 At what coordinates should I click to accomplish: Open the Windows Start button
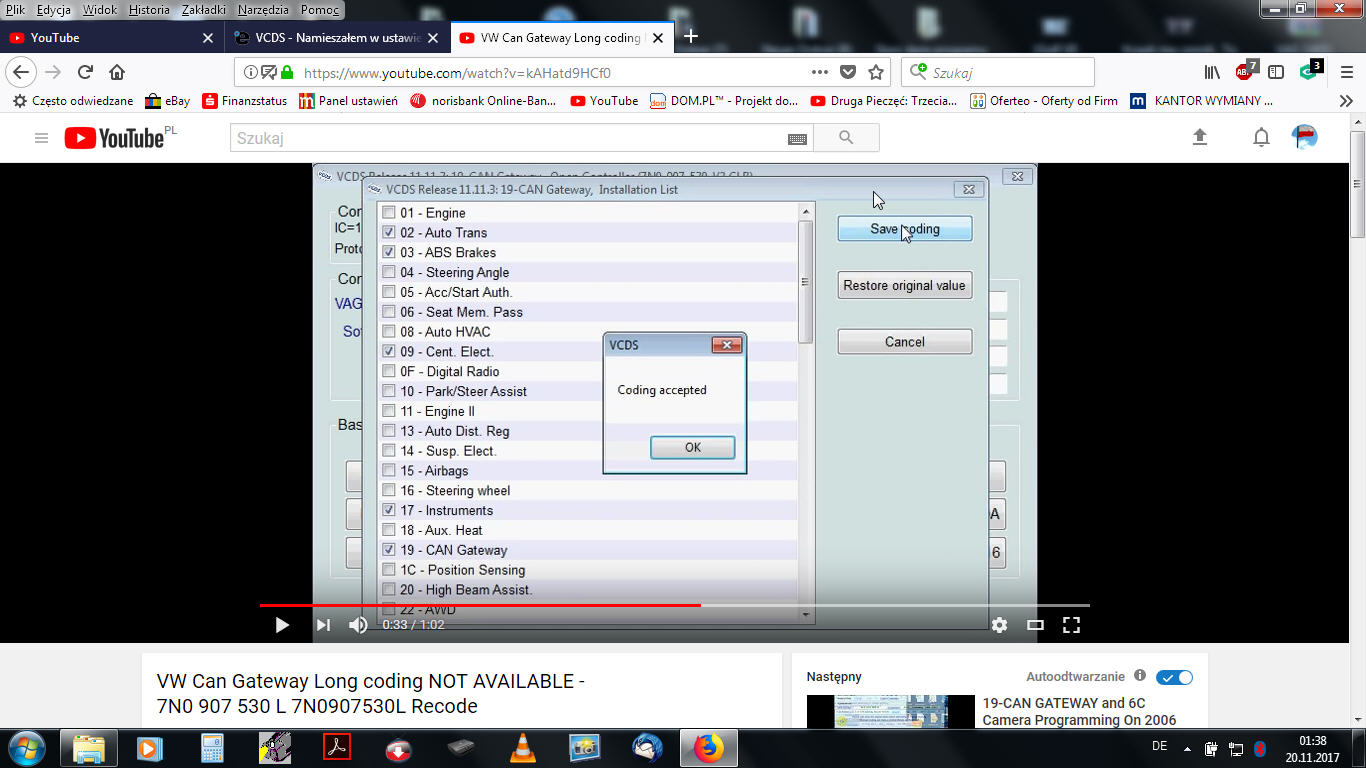[27, 747]
